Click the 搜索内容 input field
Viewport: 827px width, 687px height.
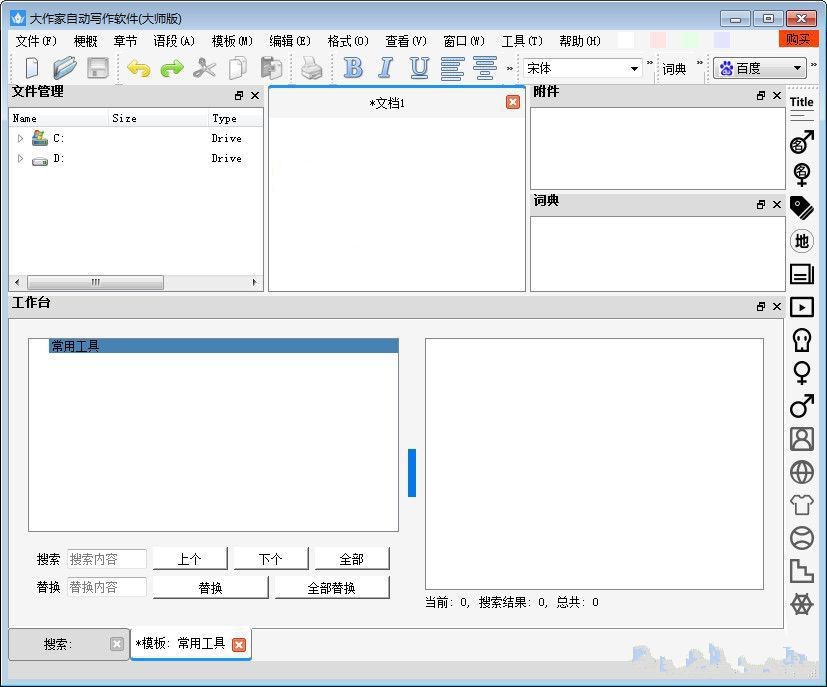[107, 559]
